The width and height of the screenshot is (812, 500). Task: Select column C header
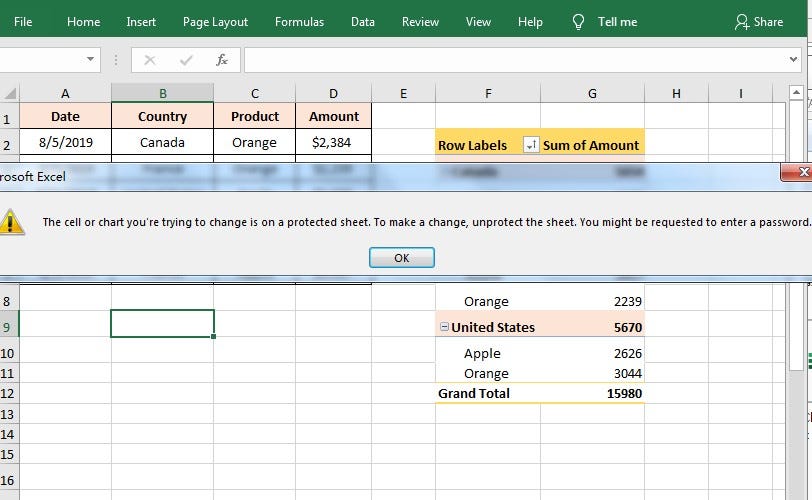pyautogui.click(x=255, y=93)
